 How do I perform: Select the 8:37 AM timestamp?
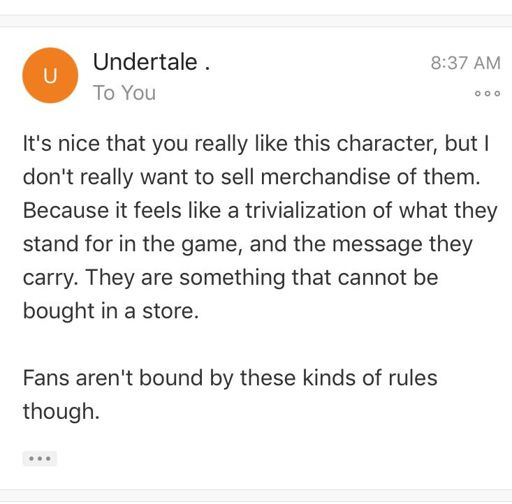[466, 63]
